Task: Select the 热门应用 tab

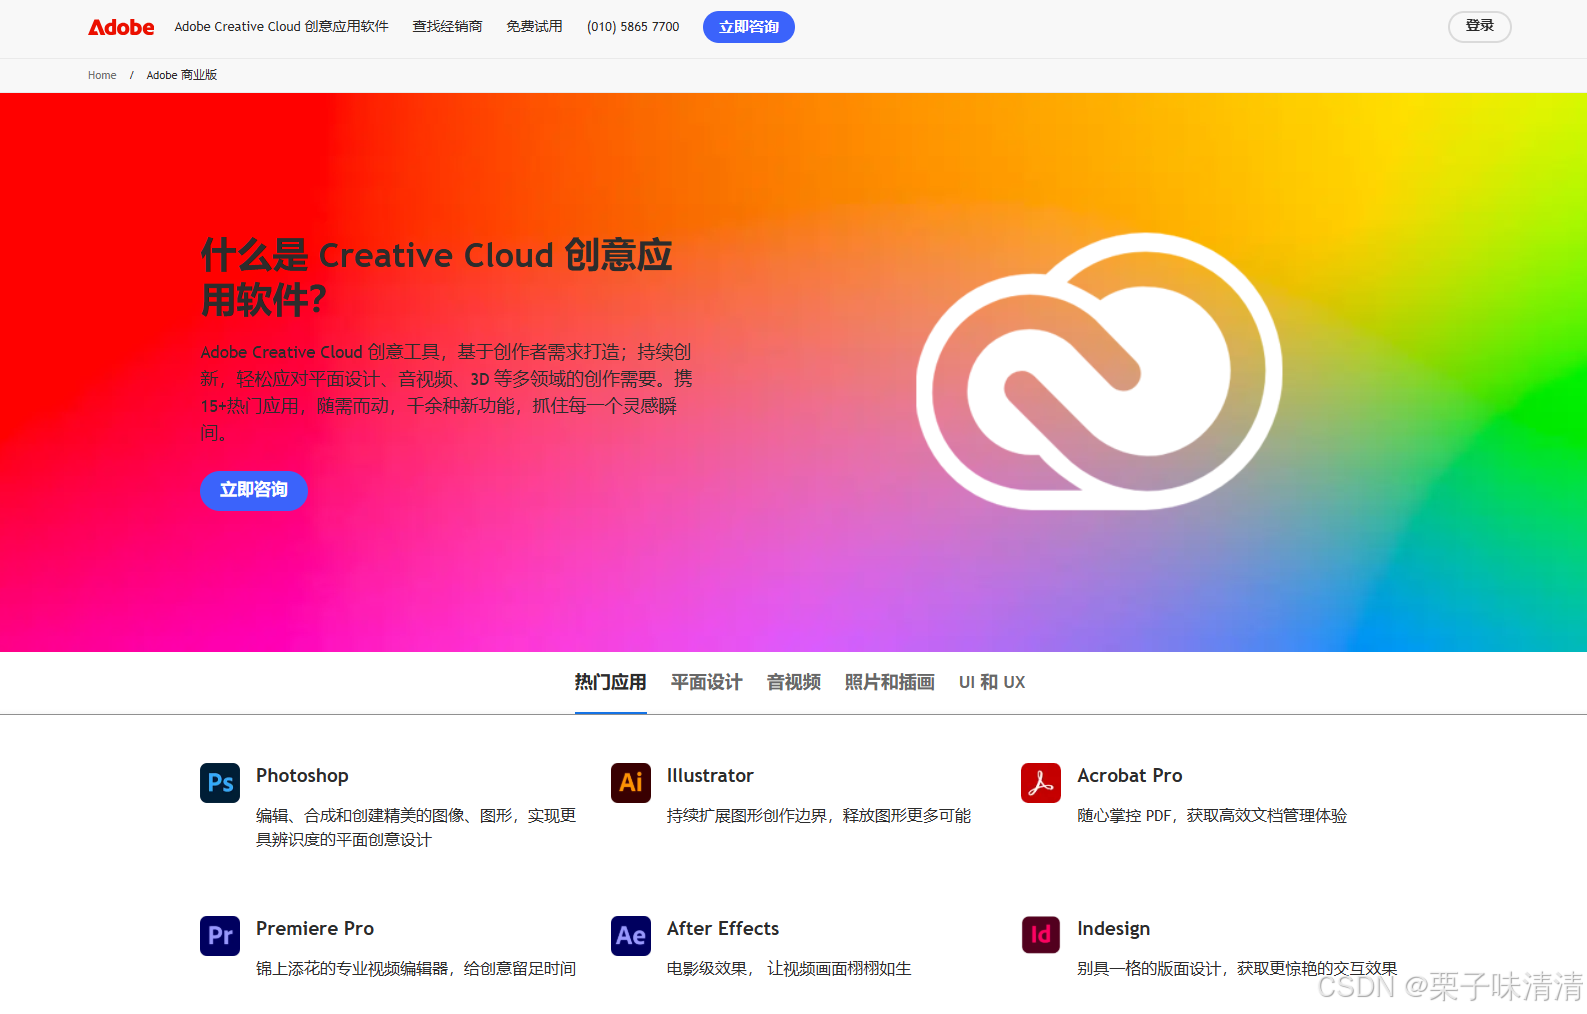Action: (611, 682)
